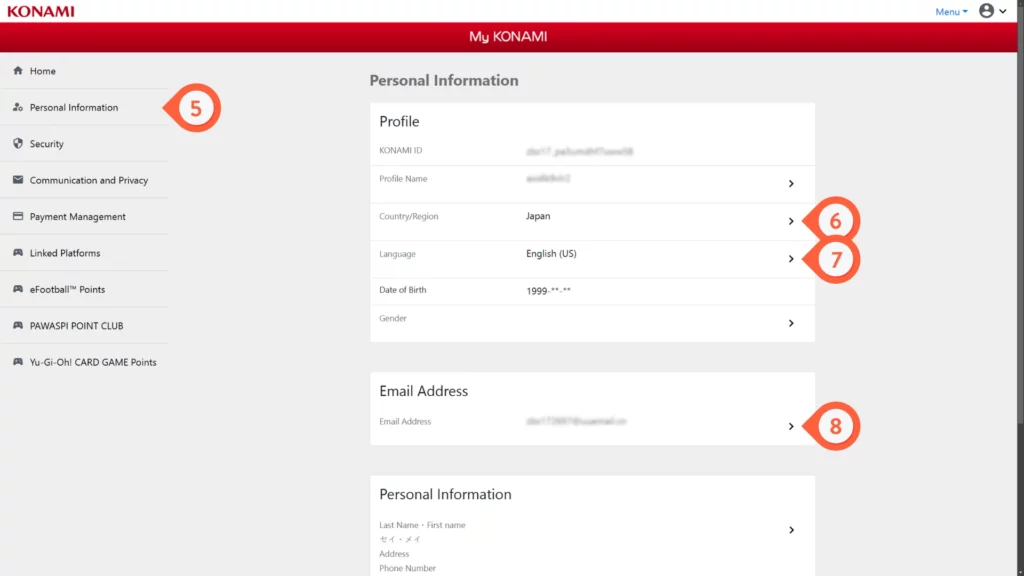The image size is (1024, 576).
Task: Expand the Gender row chevron
Action: (x=791, y=323)
